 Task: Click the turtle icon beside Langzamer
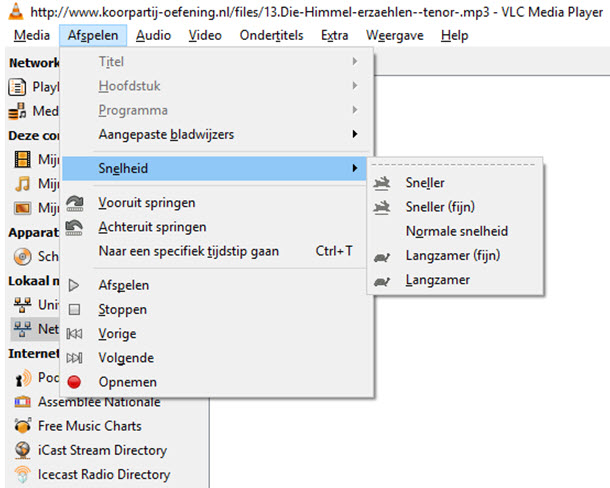point(382,281)
